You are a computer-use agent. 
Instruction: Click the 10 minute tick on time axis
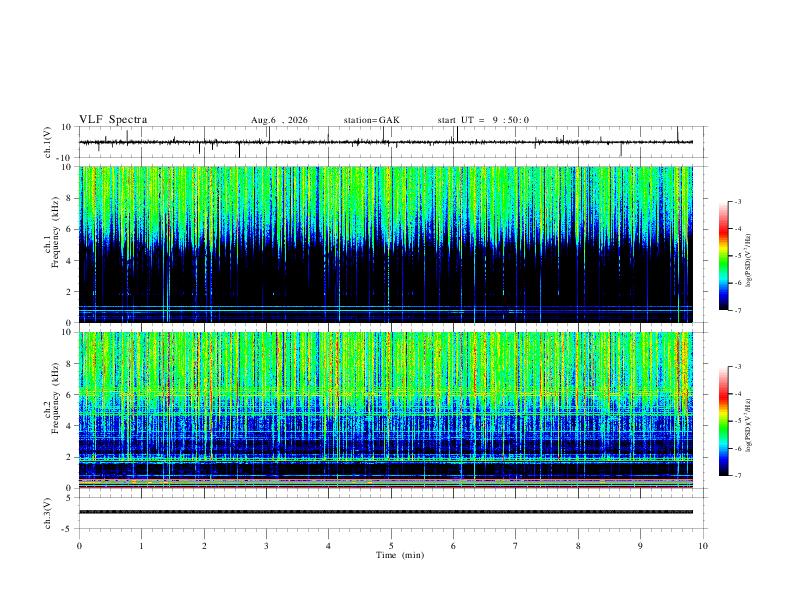coord(703,546)
